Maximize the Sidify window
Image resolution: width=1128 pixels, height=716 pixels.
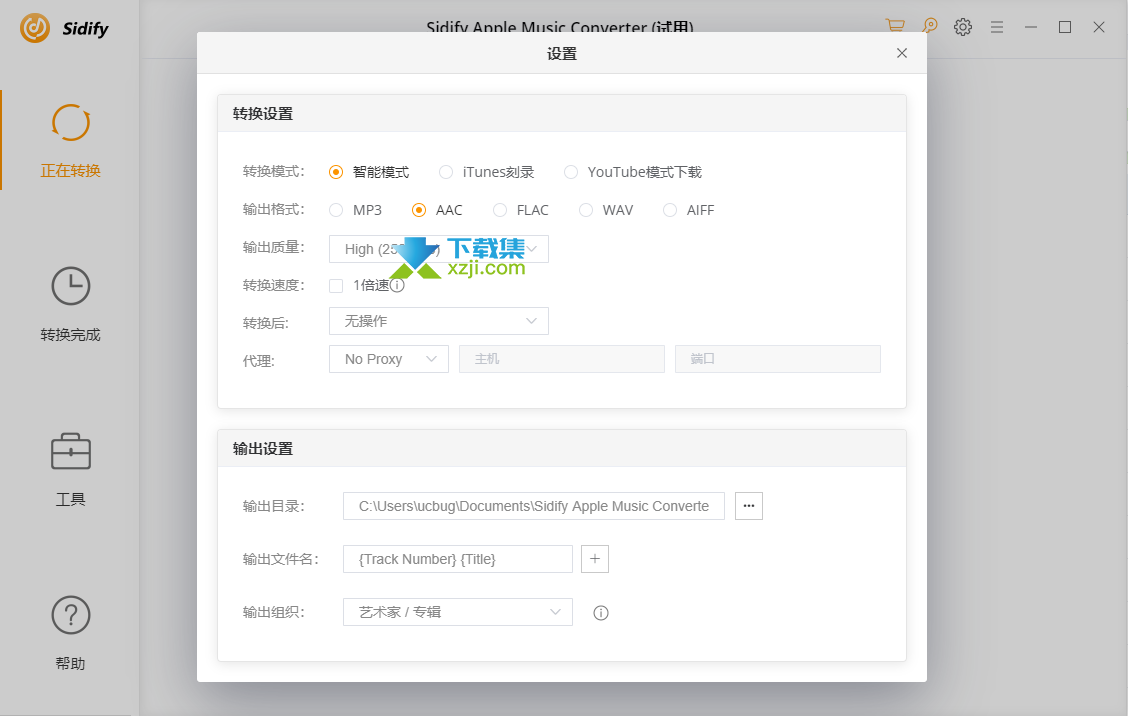(1065, 27)
